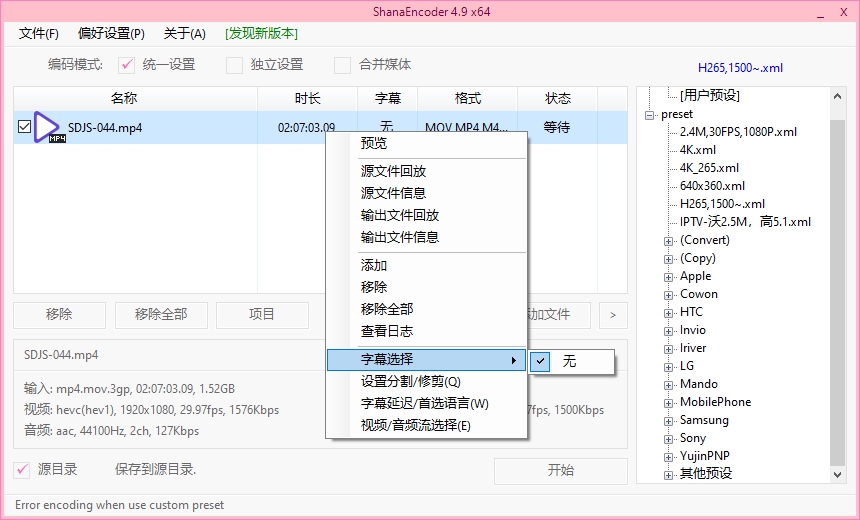
Task: Choose 源文件信息 in context menu
Action: pyautogui.click(x=426, y=193)
